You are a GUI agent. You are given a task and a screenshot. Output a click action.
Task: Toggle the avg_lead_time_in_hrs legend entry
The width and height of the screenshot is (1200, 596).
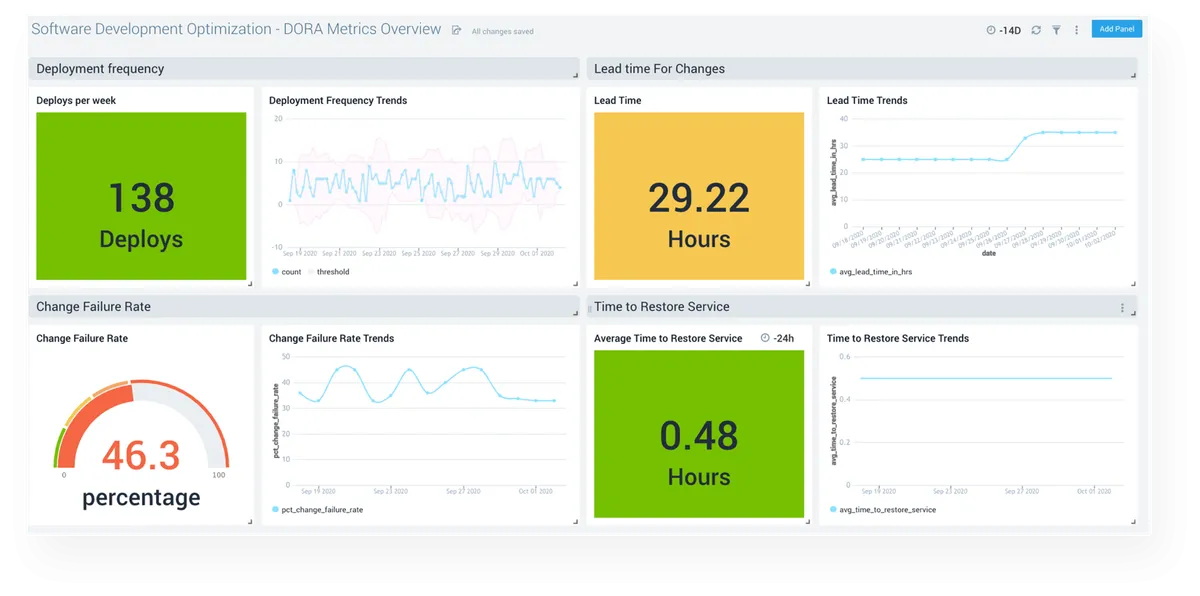pos(871,272)
